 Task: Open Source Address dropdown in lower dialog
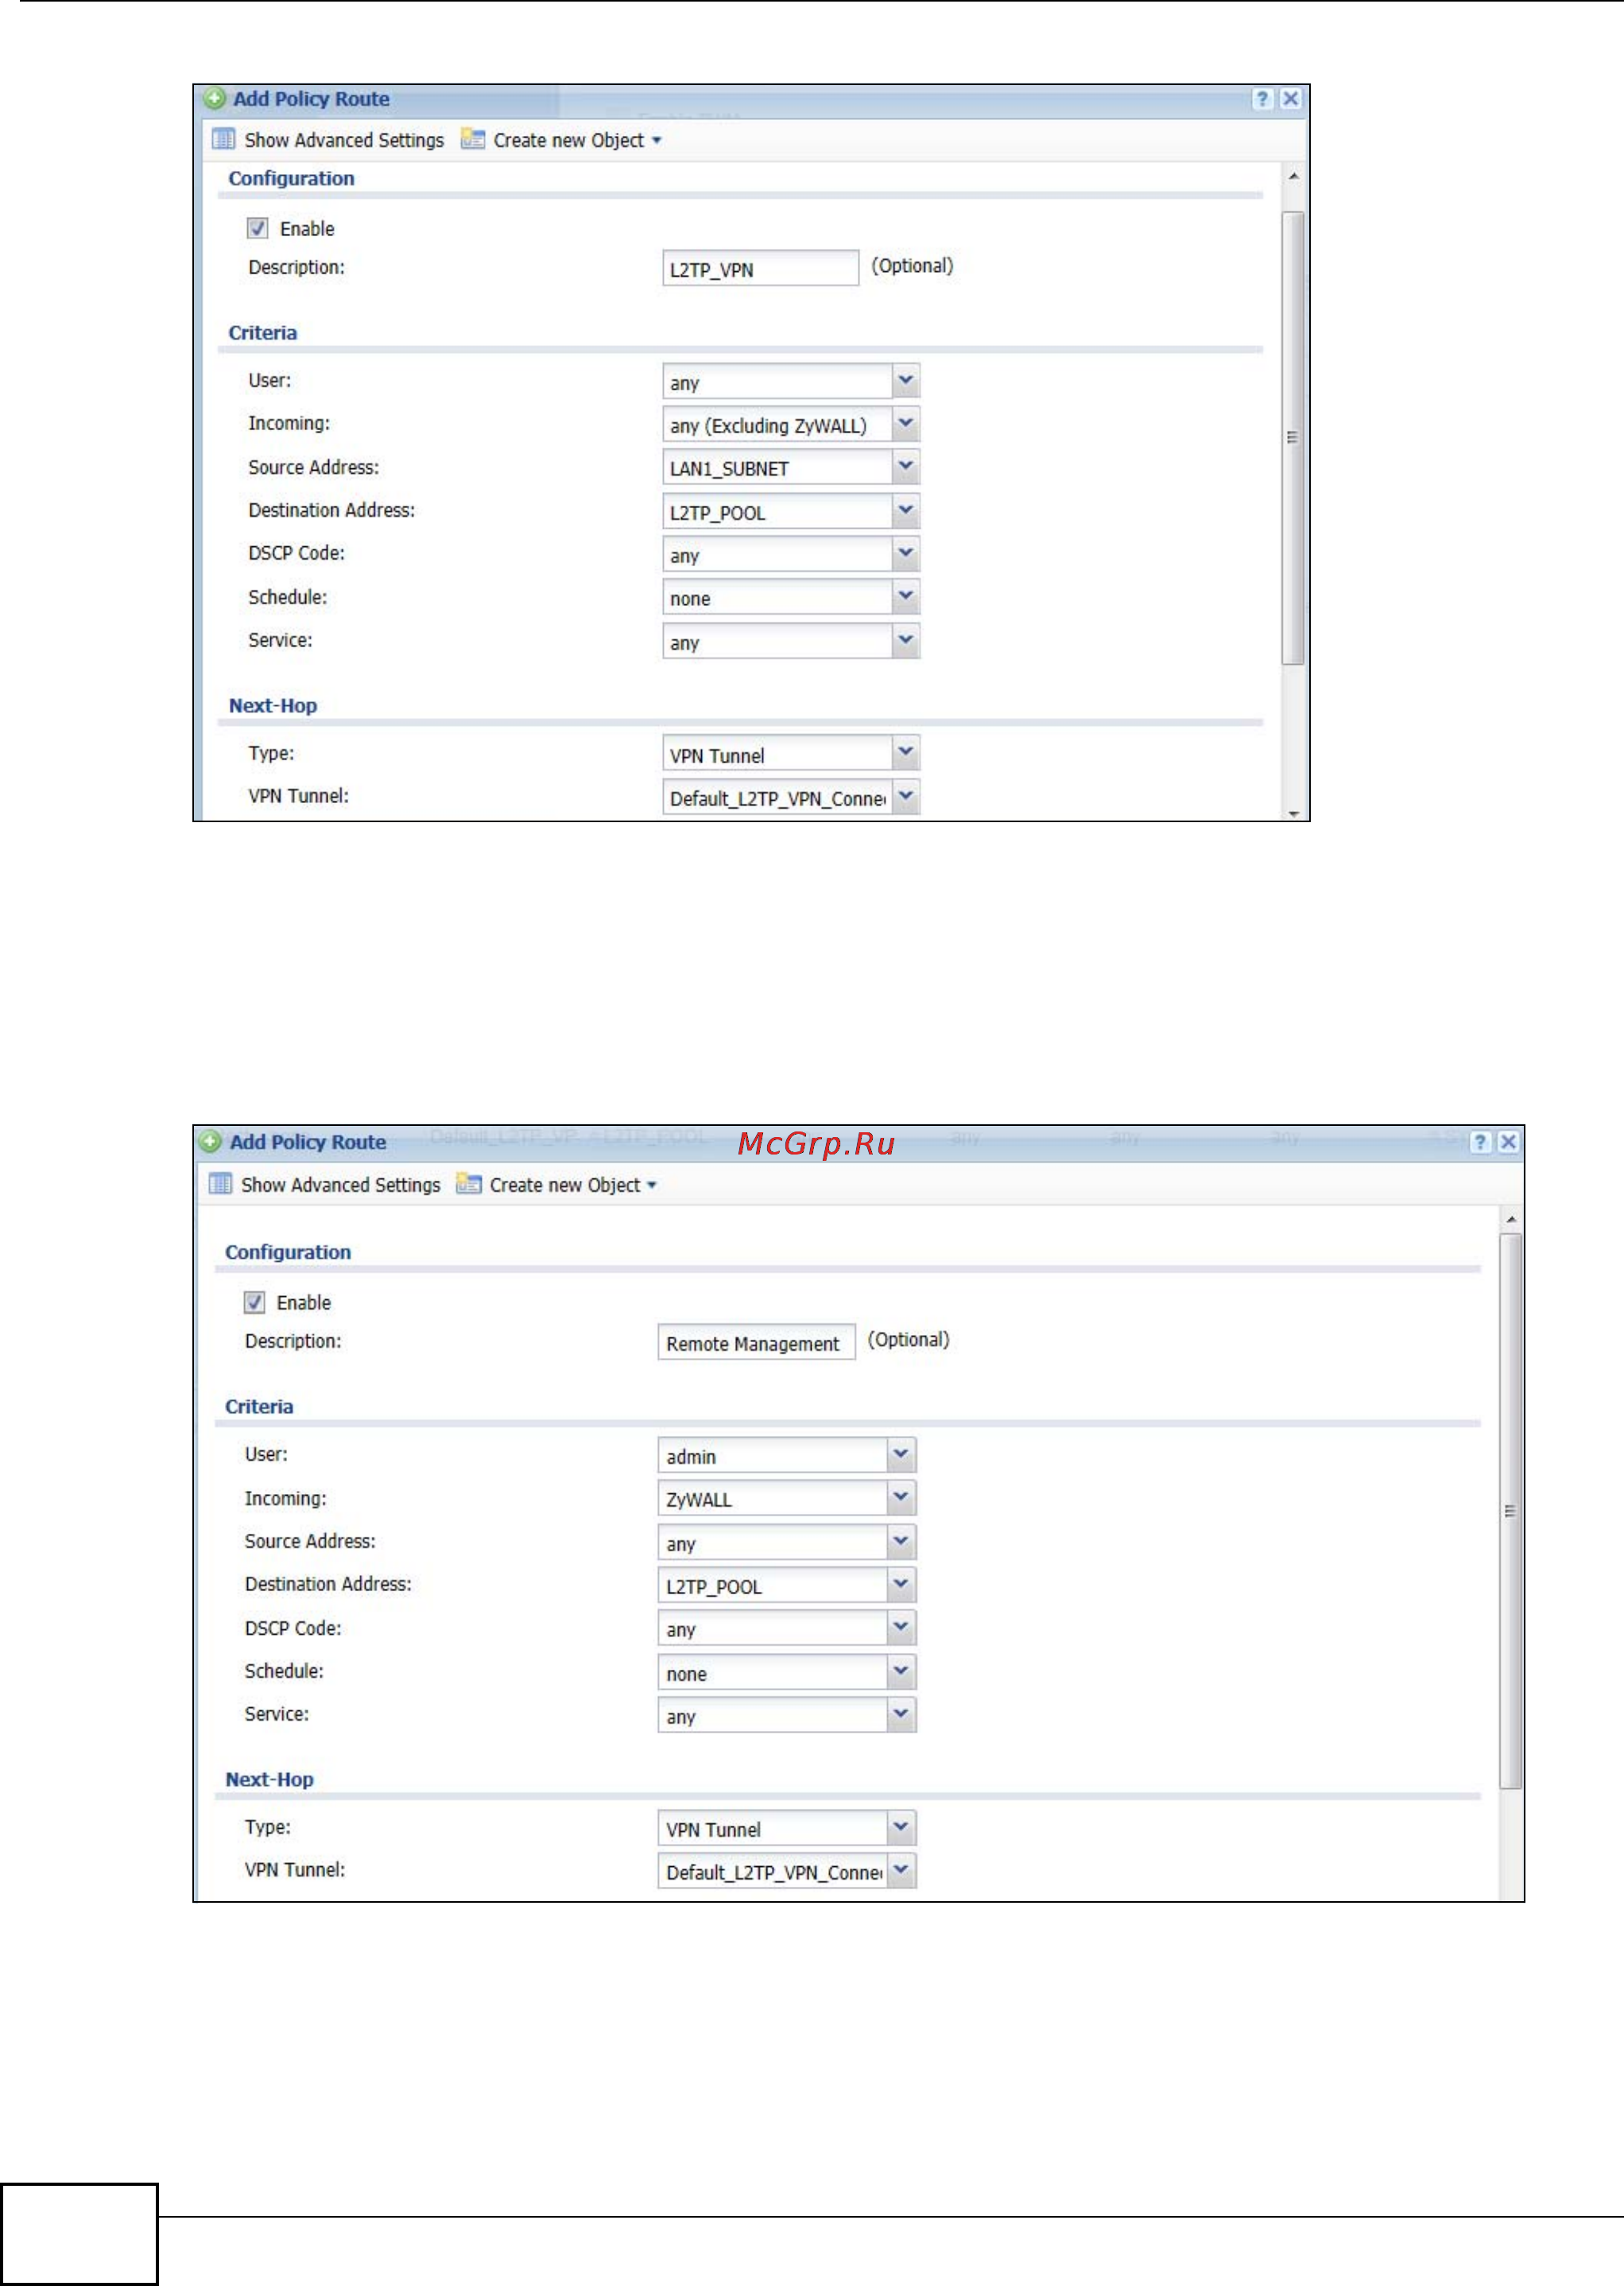pyautogui.click(x=901, y=1542)
